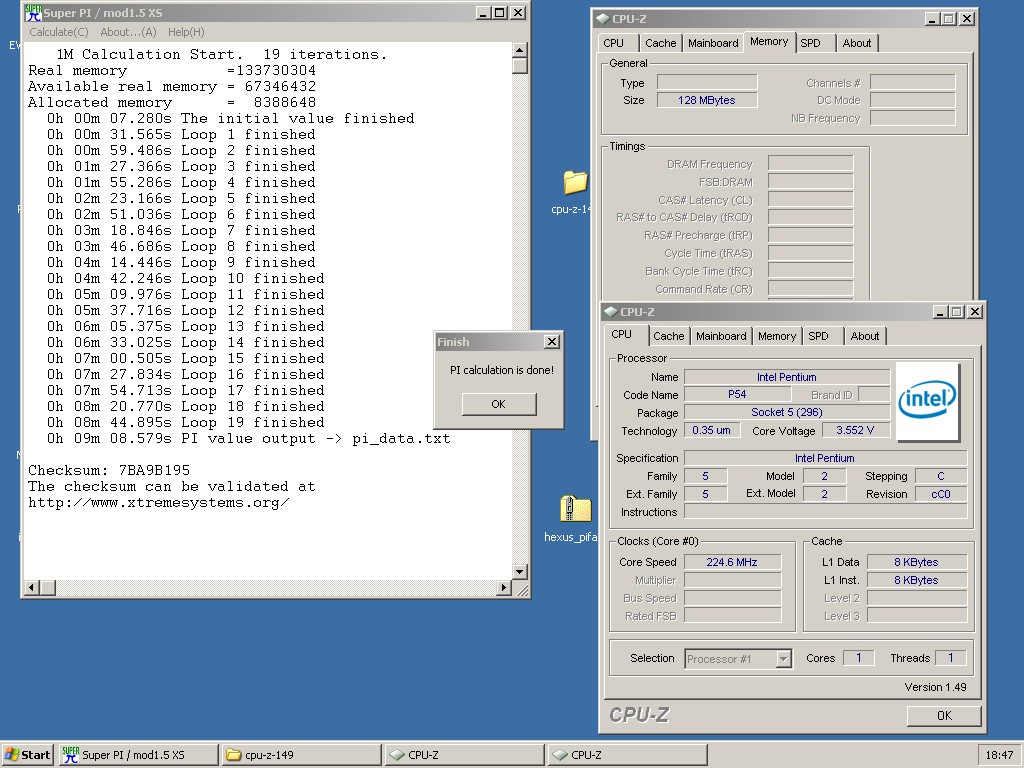Open the Calculate(C) menu in Super PI
The image size is (1024, 768).
[59, 32]
